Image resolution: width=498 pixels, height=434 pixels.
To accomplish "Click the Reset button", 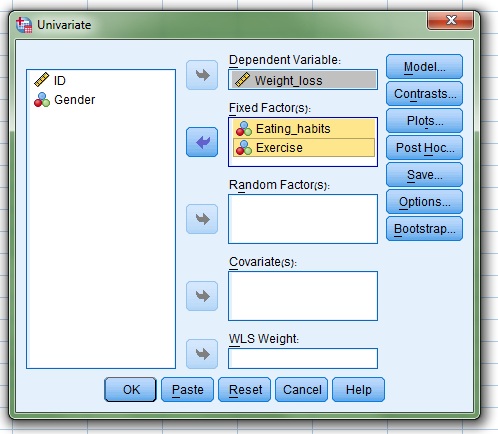I will [x=244, y=389].
